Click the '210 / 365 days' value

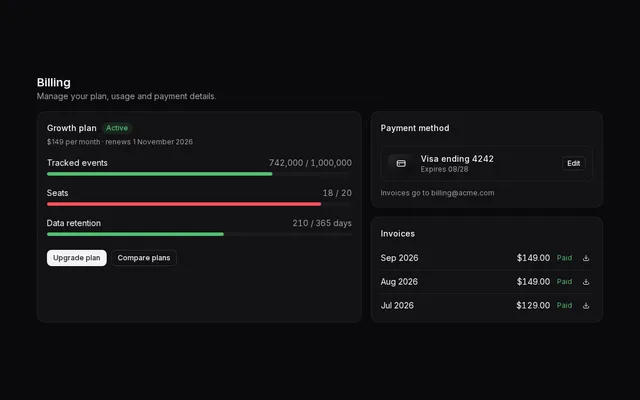click(x=322, y=223)
